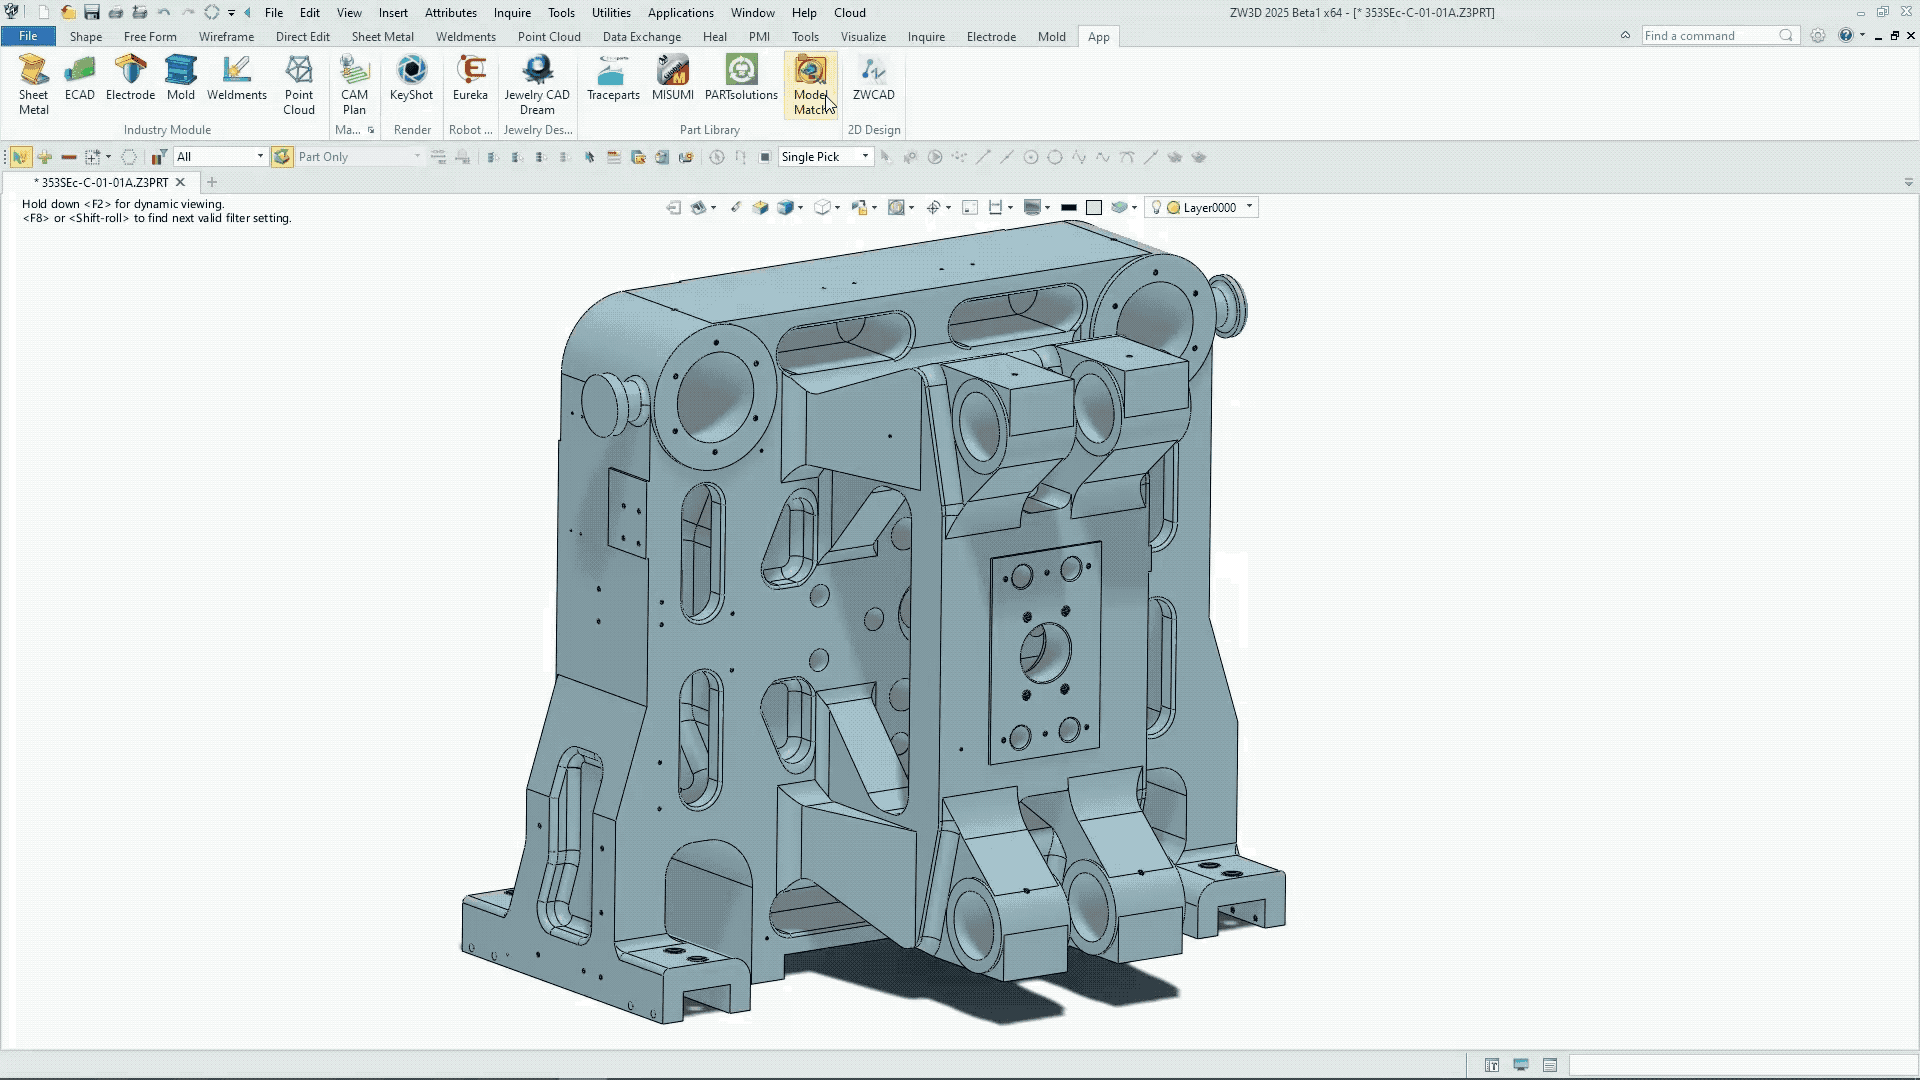Toggle the Part Only filter button
Image resolution: width=1920 pixels, height=1080 pixels.
282,157
